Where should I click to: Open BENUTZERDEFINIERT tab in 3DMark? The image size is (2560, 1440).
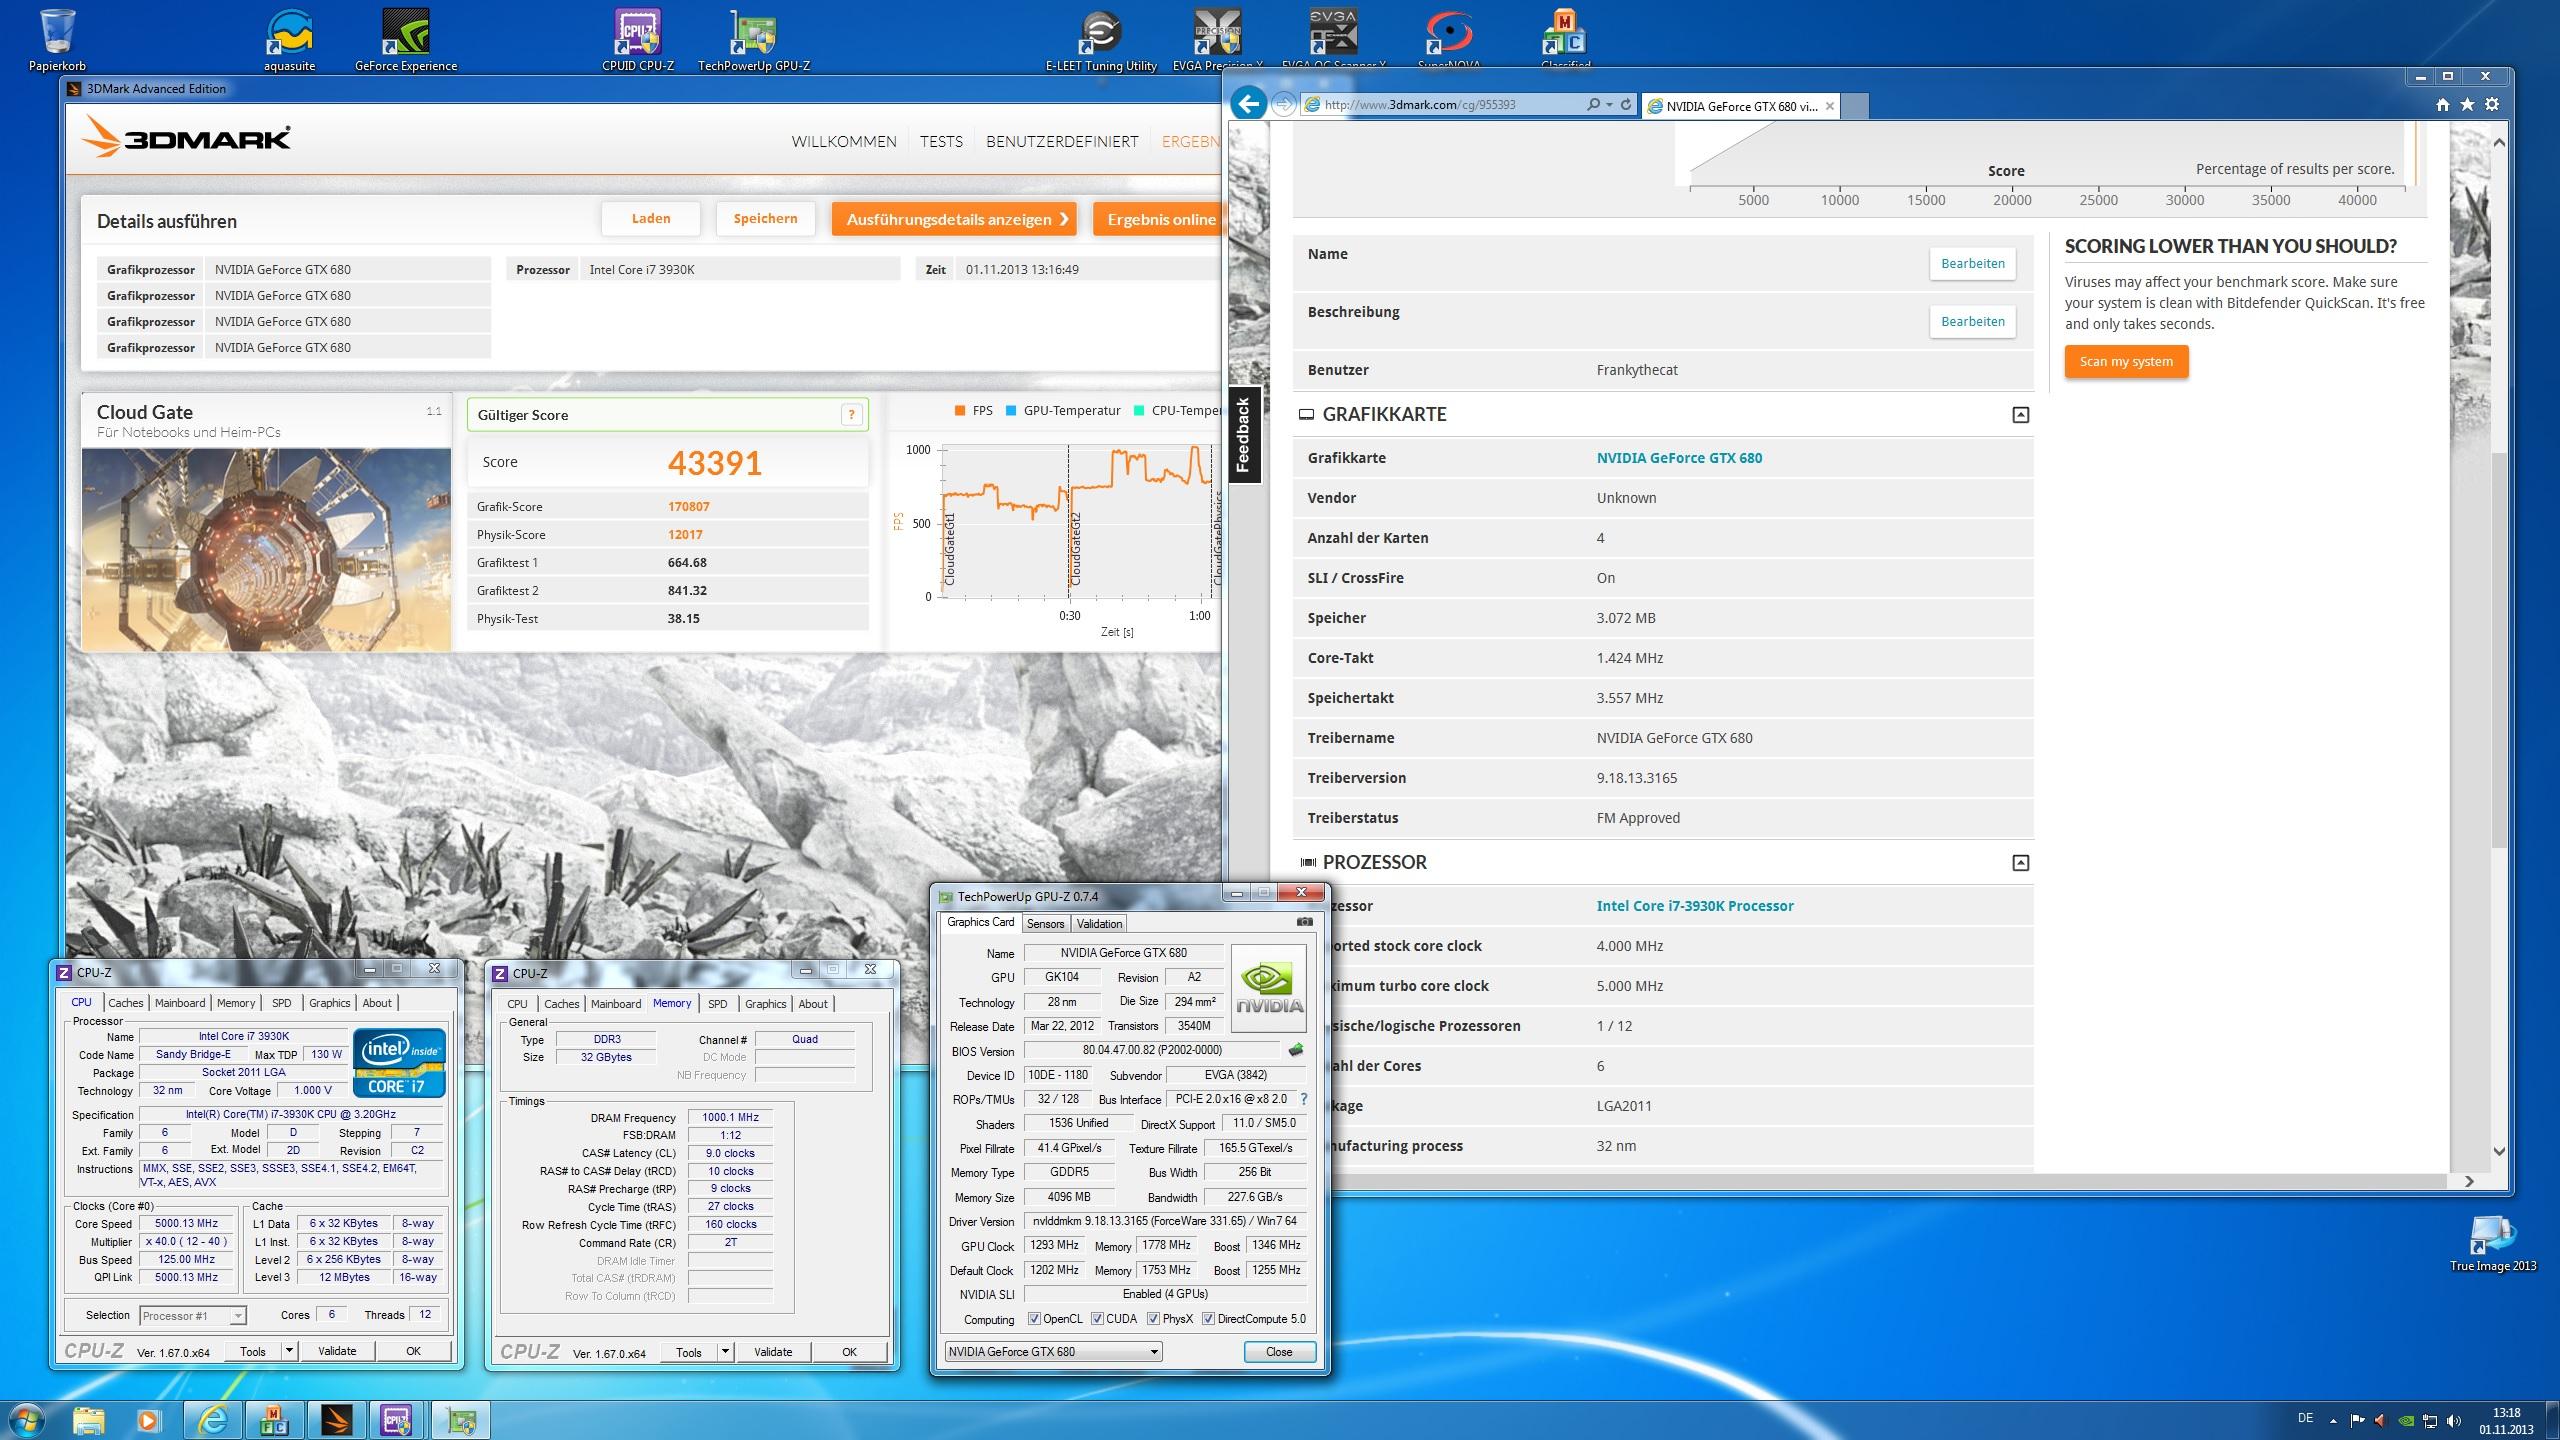pyautogui.click(x=1062, y=142)
